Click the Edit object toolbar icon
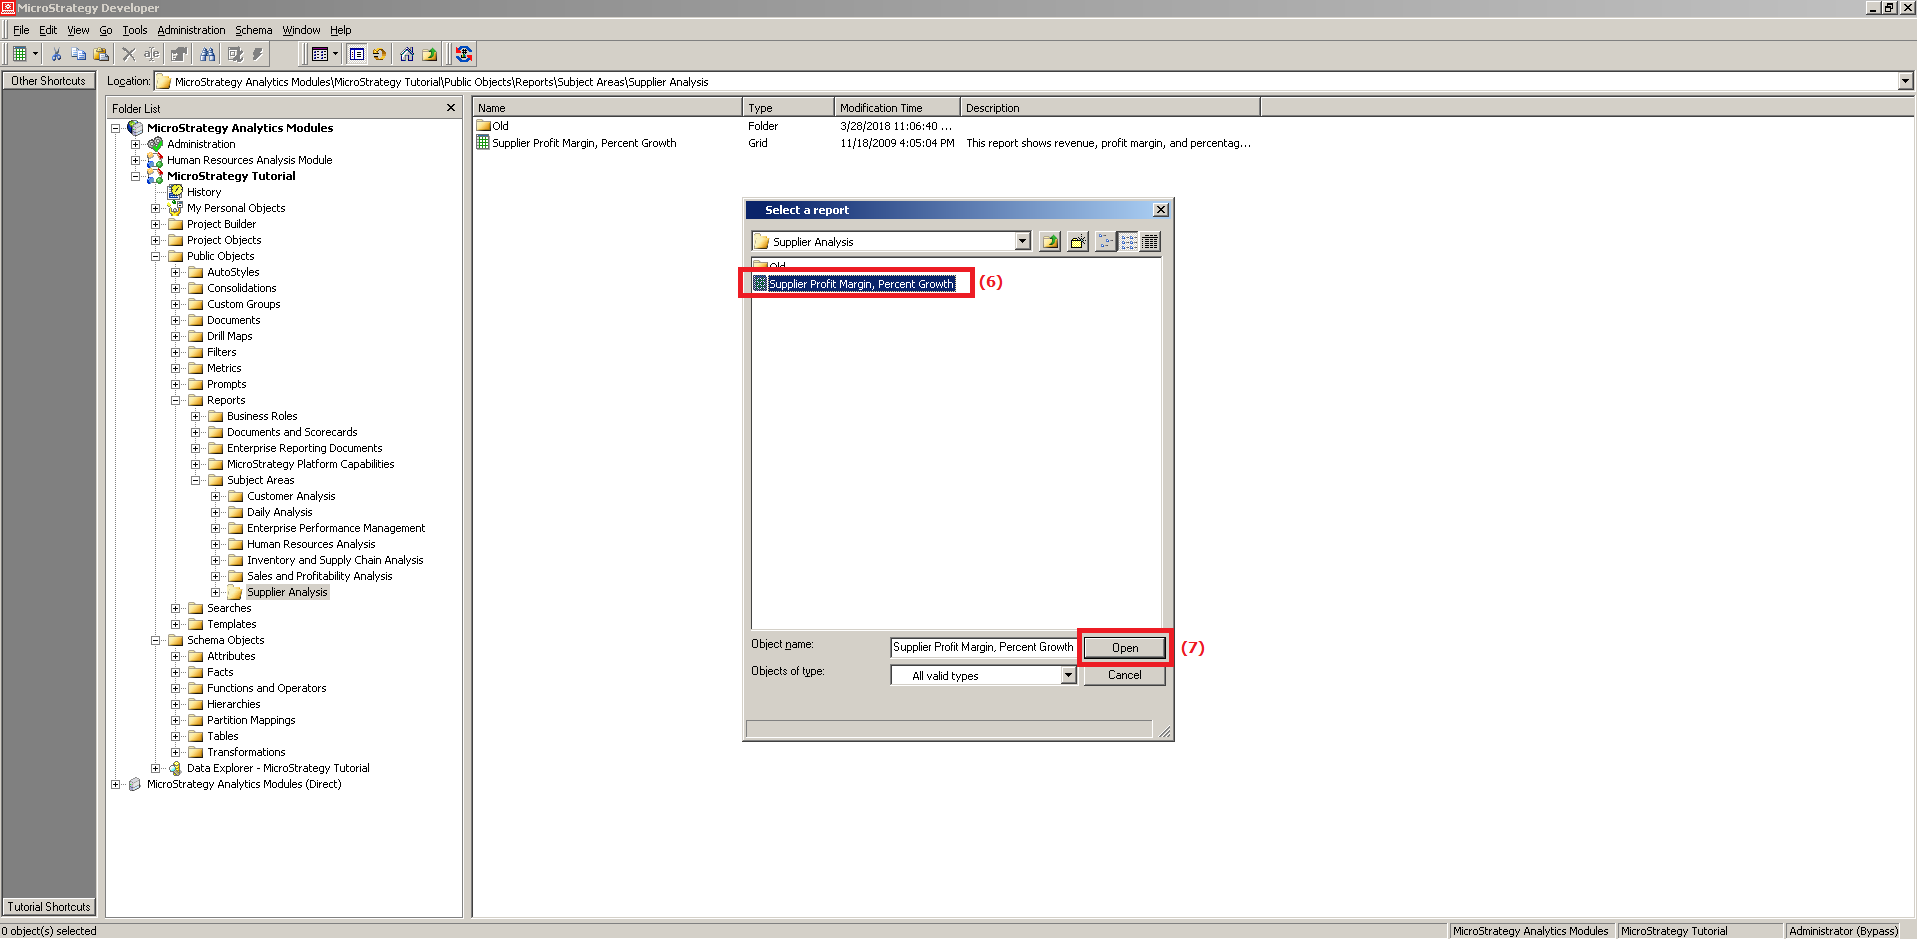The width and height of the screenshot is (1917, 939). [x=235, y=54]
